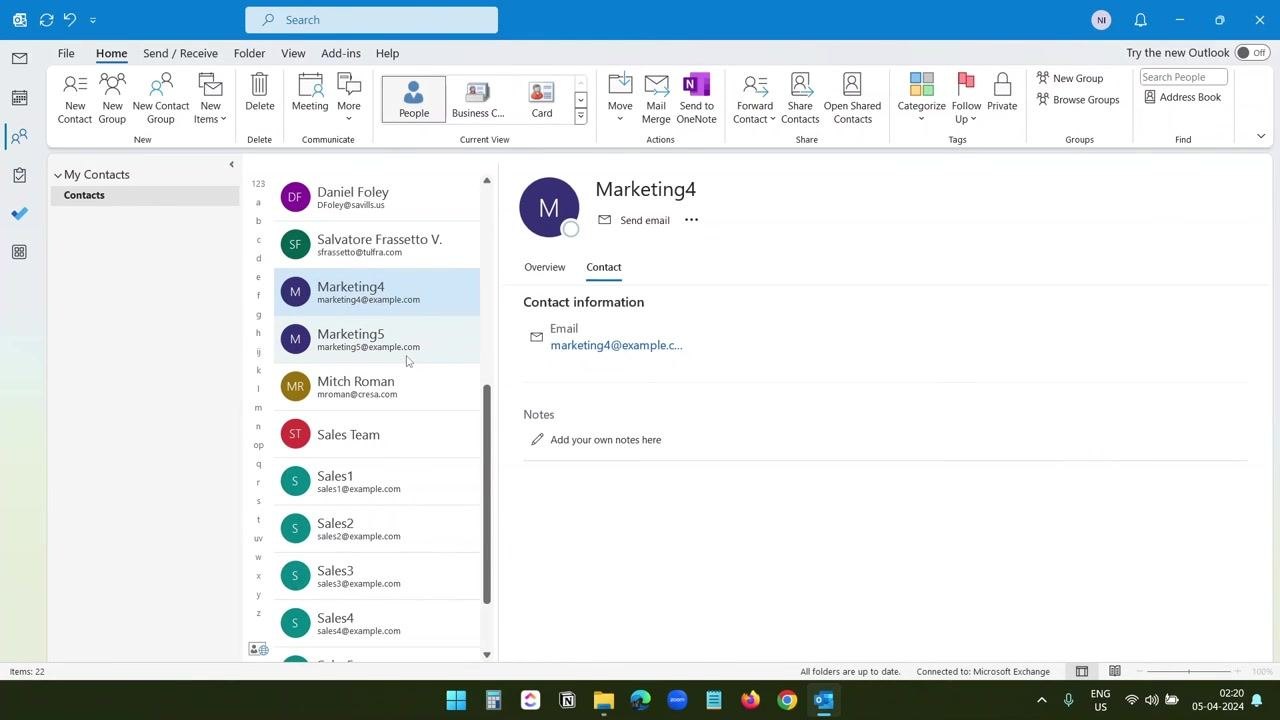Open the Send / Receive tab
This screenshot has width=1280, height=720.
[180, 53]
